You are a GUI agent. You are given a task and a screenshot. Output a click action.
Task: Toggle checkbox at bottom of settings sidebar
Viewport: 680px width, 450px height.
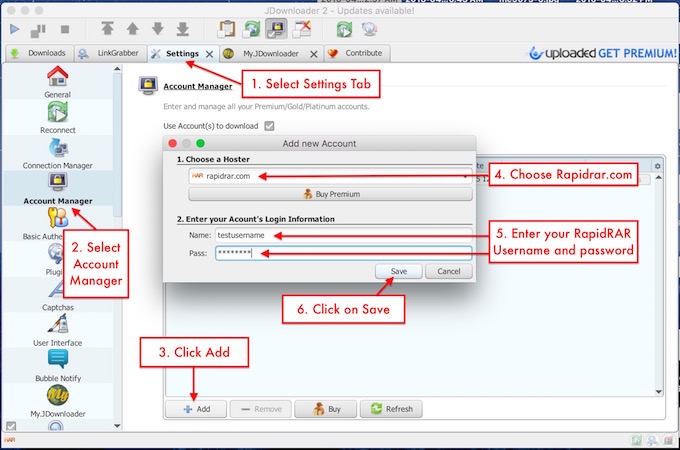coord(11,425)
